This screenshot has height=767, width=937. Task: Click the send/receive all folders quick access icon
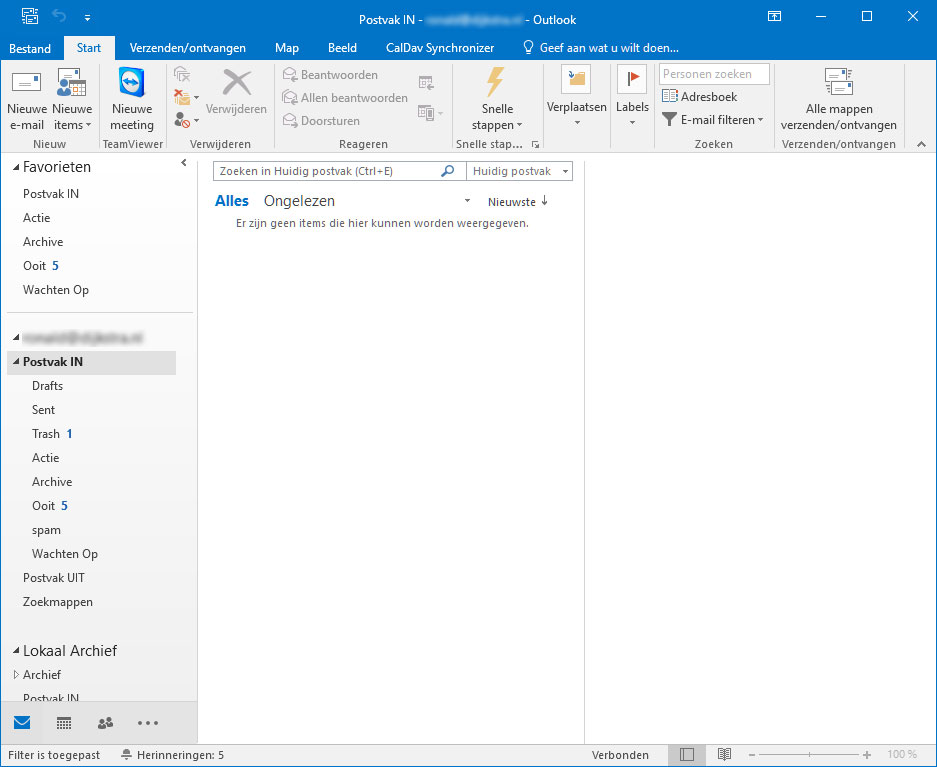click(x=29, y=16)
